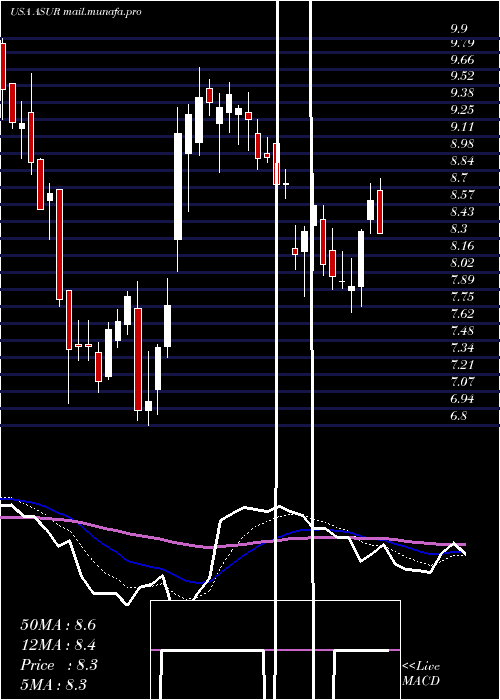Click the 7.62 price axis label
500x700 pixels.
pyautogui.click(x=462, y=314)
